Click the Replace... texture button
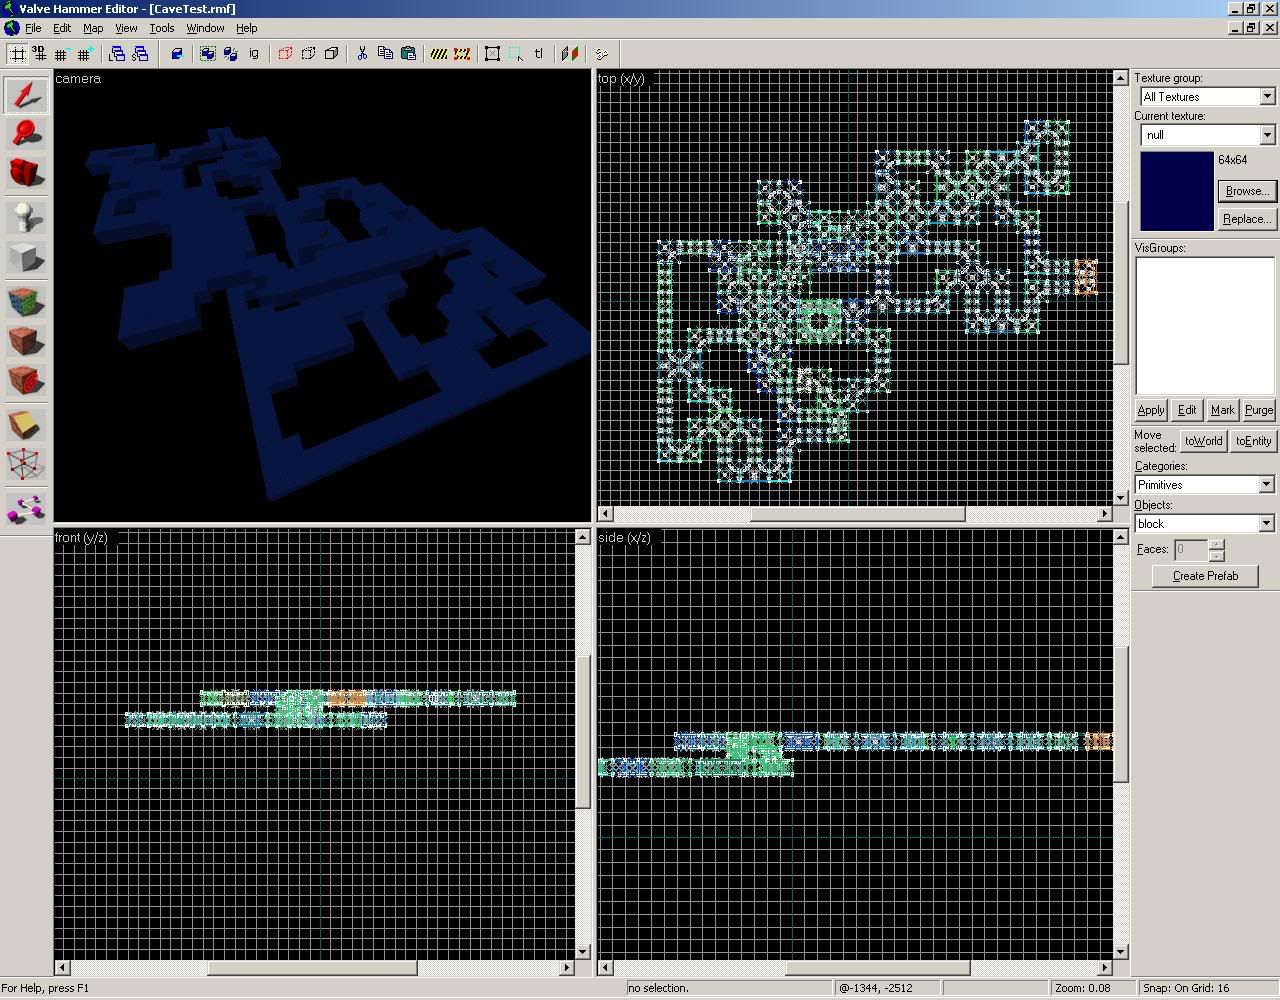Screen dimensions: 1280x1000 tap(1247, 219)
